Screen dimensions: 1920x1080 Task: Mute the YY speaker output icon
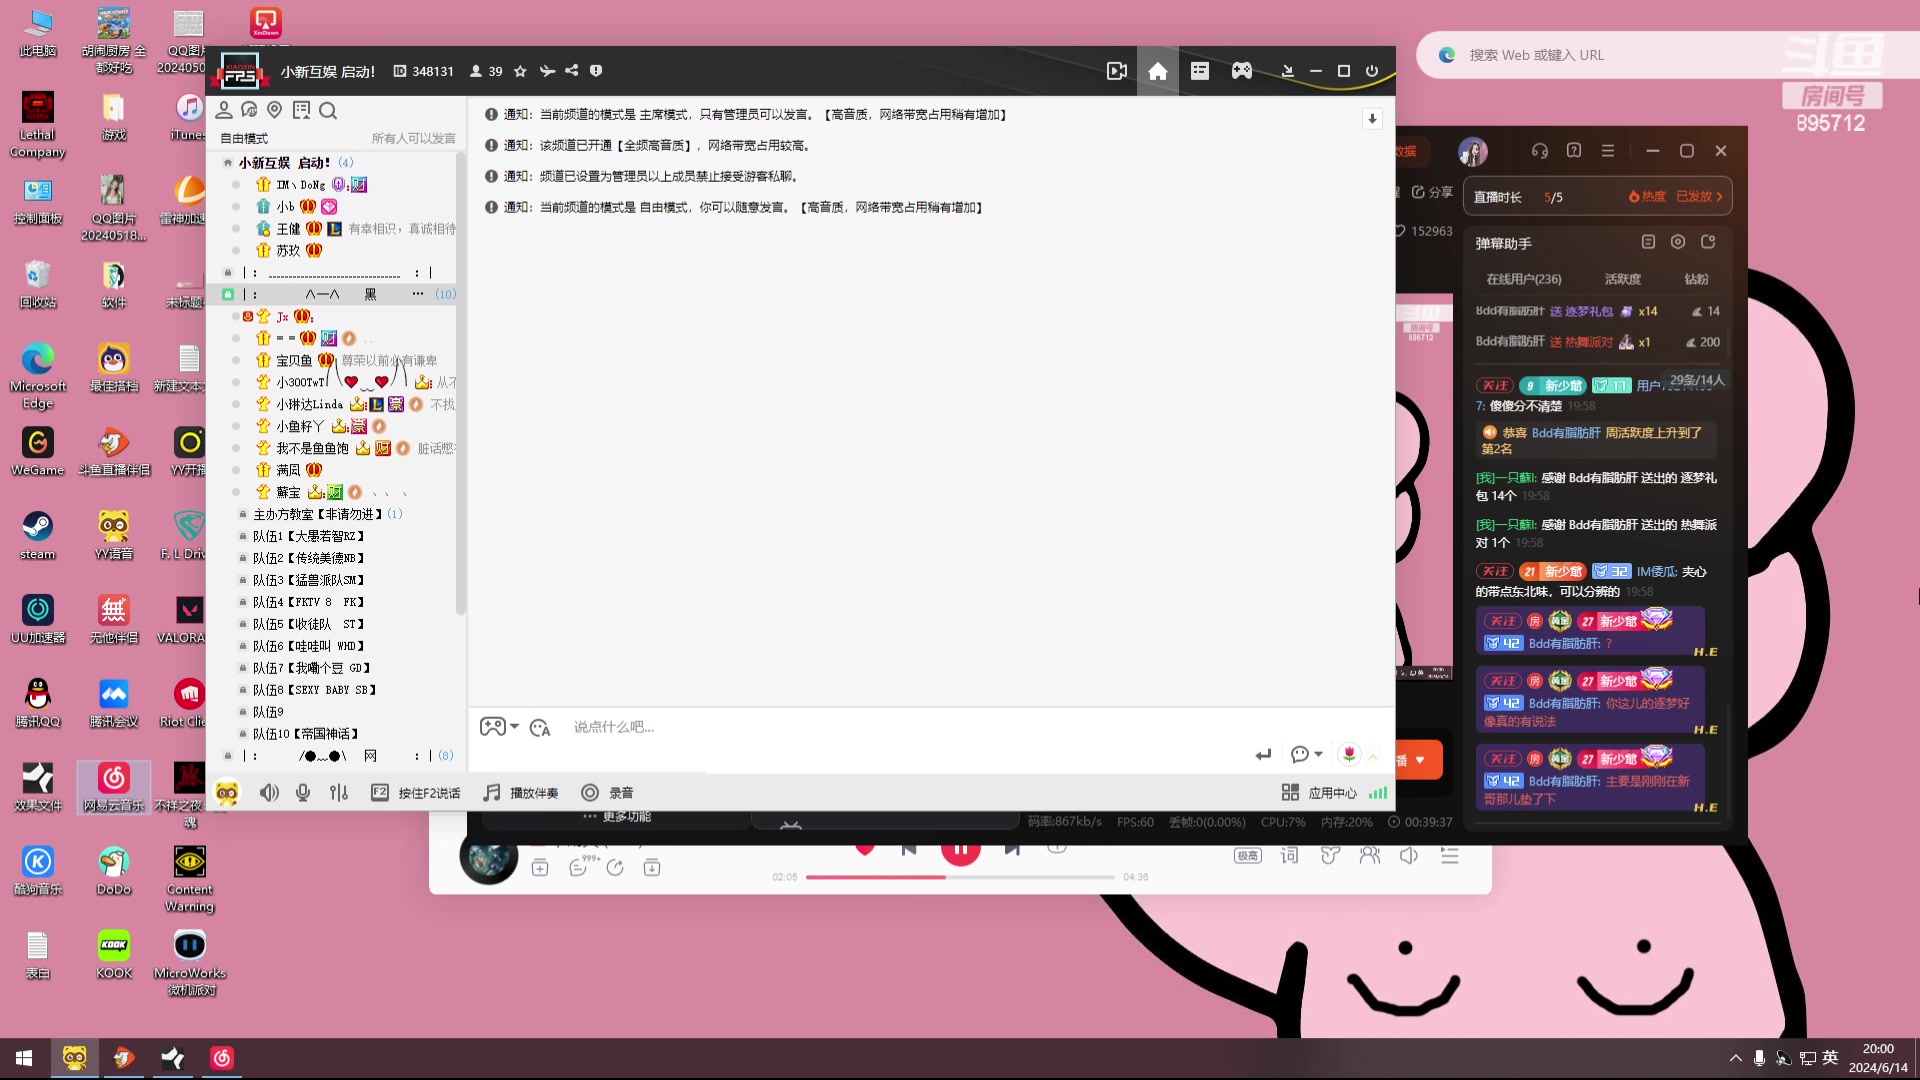268,793
